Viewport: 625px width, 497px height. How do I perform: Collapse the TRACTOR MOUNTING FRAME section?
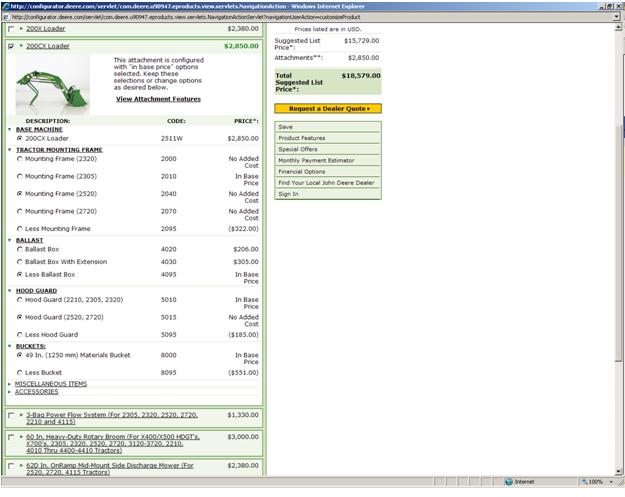[10, 150]
